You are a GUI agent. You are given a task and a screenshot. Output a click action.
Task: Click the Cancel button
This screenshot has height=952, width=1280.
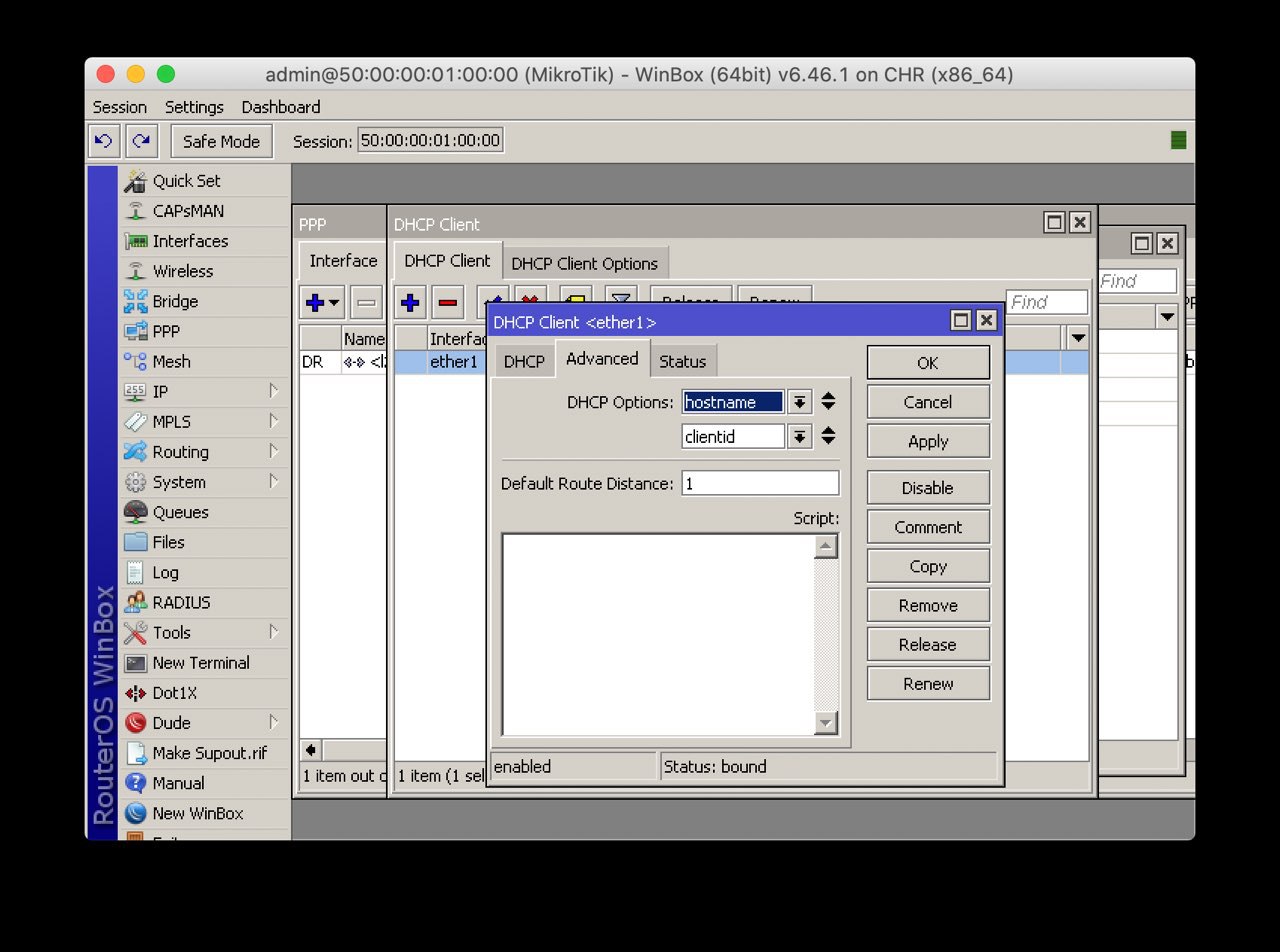[928, 402]
